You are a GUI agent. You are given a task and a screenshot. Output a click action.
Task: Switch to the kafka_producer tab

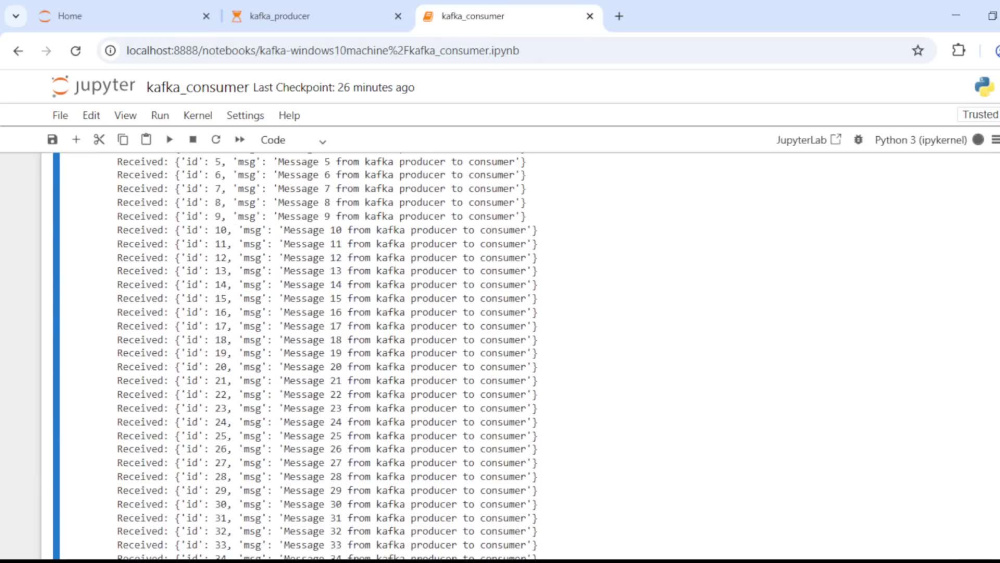click(x=316, y=16)
